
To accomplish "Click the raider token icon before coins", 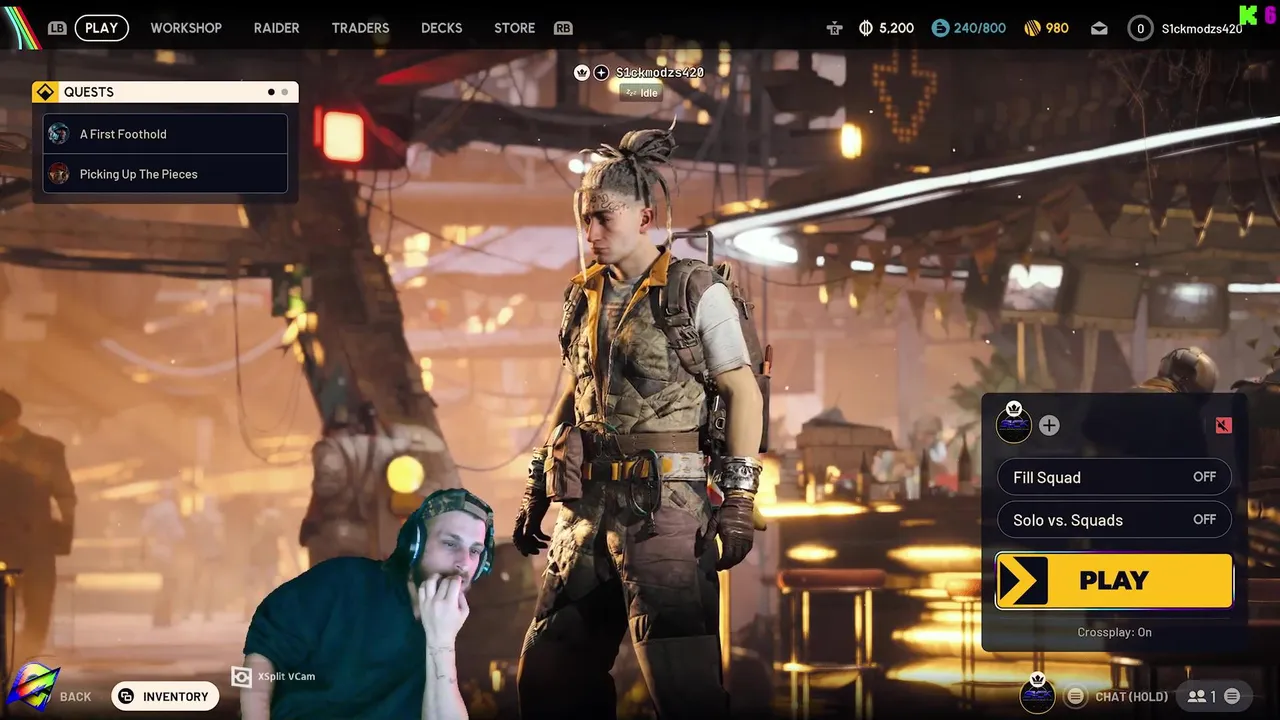I will tap(834, 28).
